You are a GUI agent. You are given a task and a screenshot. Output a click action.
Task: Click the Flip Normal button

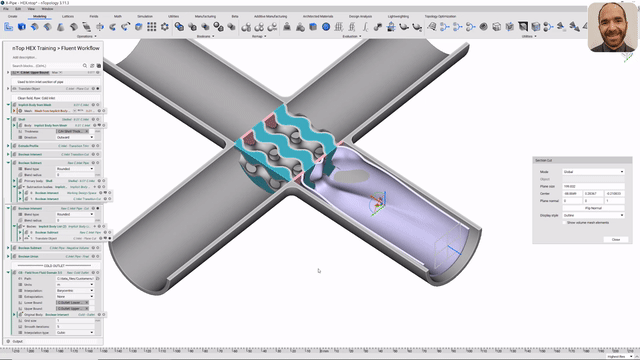(x=593, y=208)
